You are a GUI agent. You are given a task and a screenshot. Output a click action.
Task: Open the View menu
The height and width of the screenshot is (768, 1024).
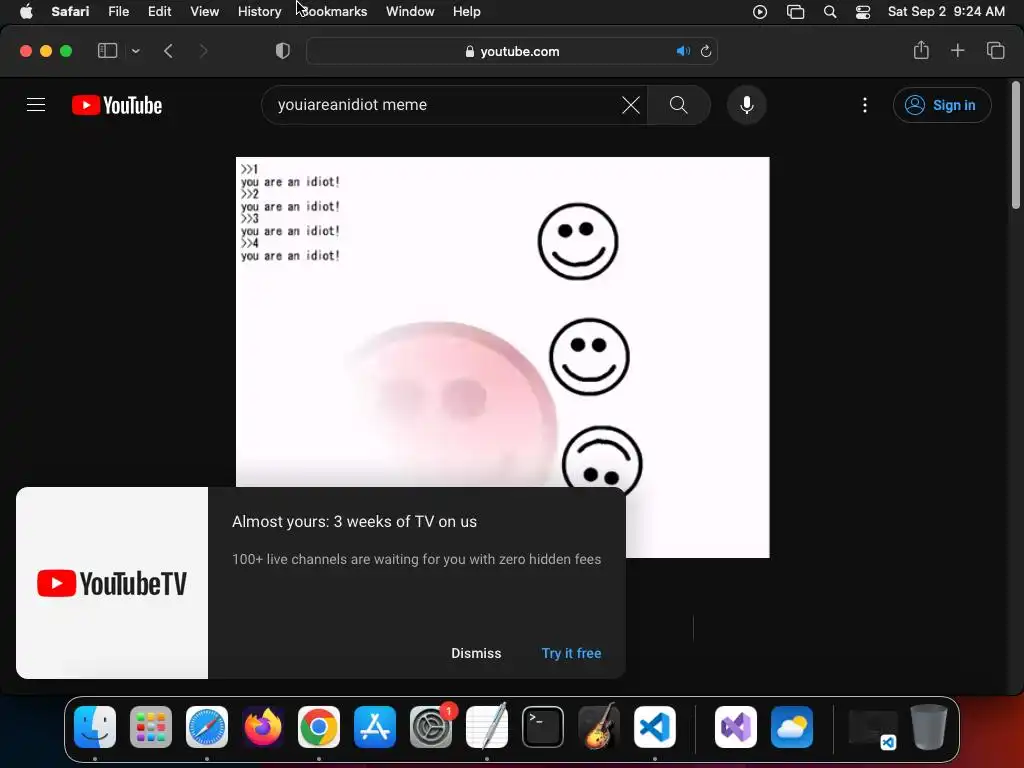204,12
